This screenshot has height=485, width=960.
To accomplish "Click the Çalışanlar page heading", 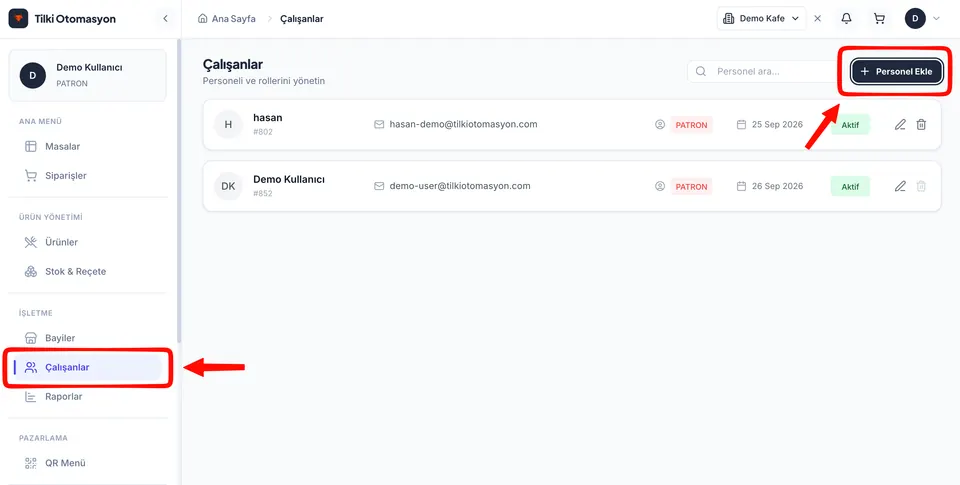I will tap(233, 64).
